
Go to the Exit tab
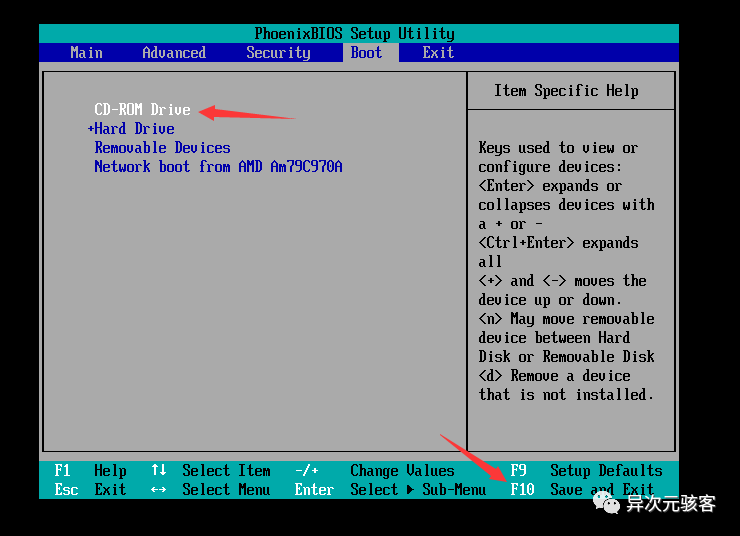click(438, 52)
